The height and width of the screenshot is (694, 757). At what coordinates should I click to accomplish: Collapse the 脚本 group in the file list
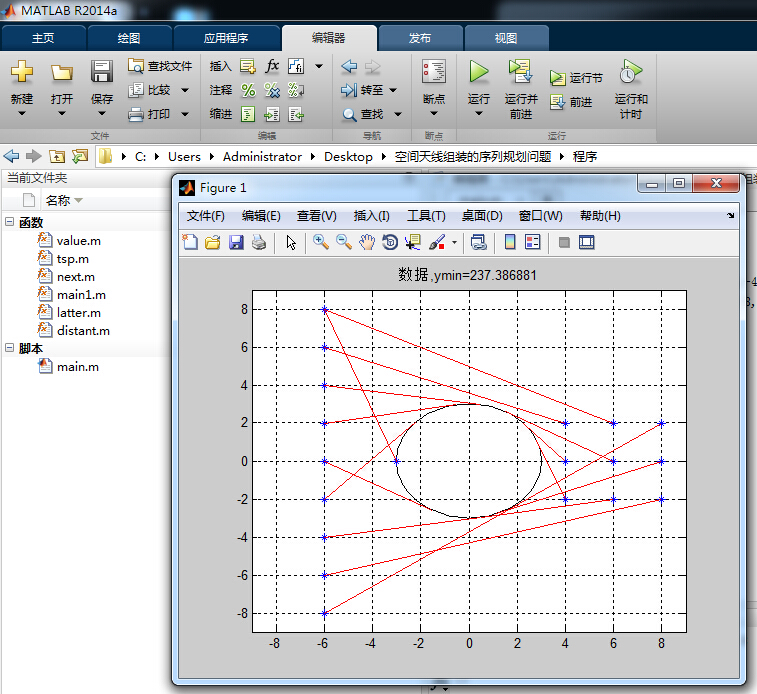click(x=9, y=347)
